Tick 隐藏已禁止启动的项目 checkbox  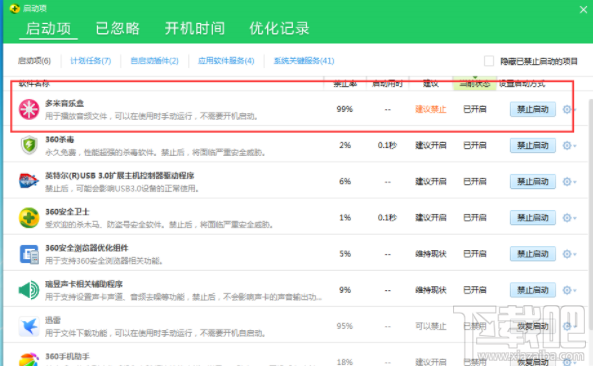(489, 61)
